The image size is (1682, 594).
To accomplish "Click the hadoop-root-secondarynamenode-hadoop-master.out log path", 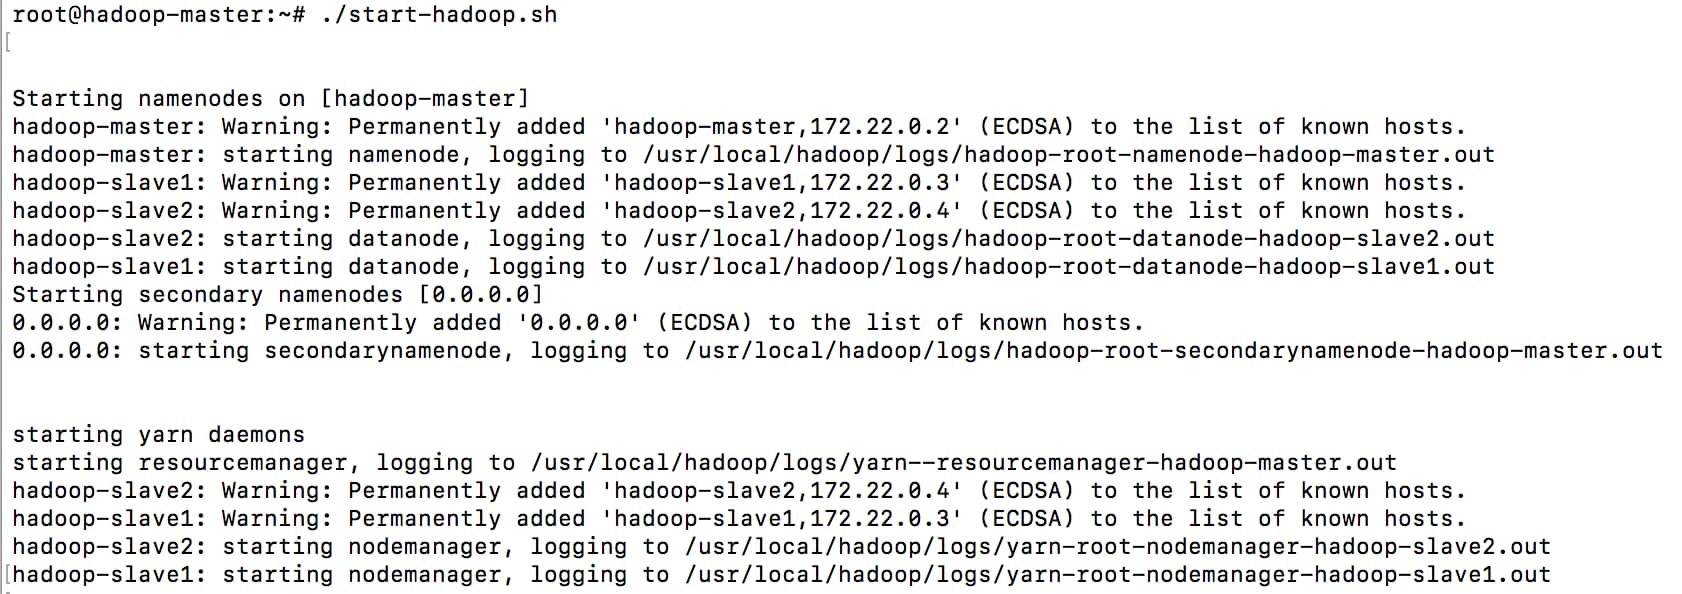I will pyautogui.click(x=1173, y=351).
